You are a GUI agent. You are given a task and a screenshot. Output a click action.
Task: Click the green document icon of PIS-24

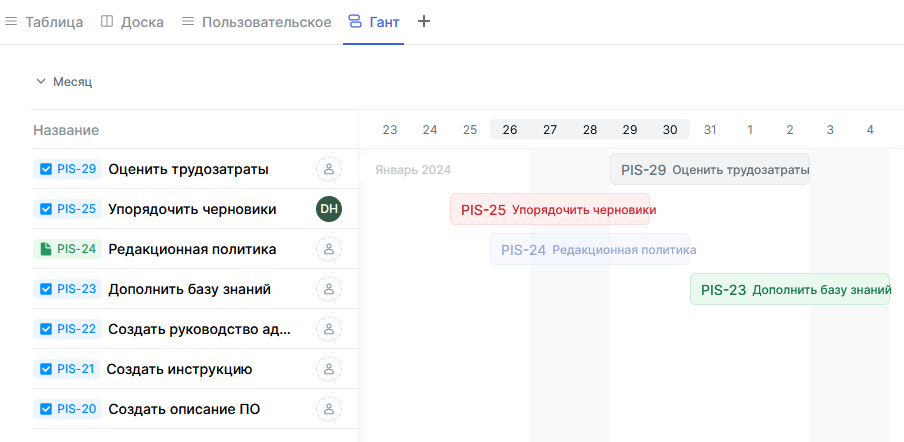coord(45,249)
